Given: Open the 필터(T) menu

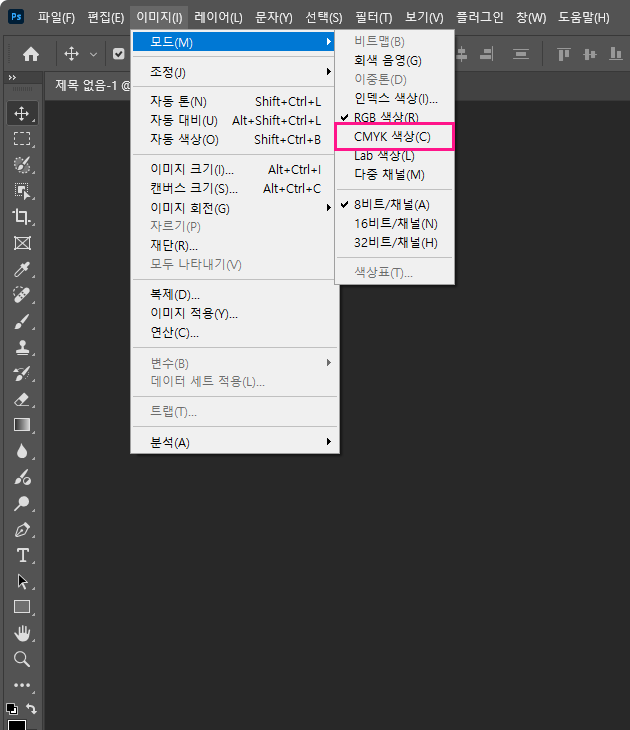Looking at the screenshot, I should (x=373, y=17).
